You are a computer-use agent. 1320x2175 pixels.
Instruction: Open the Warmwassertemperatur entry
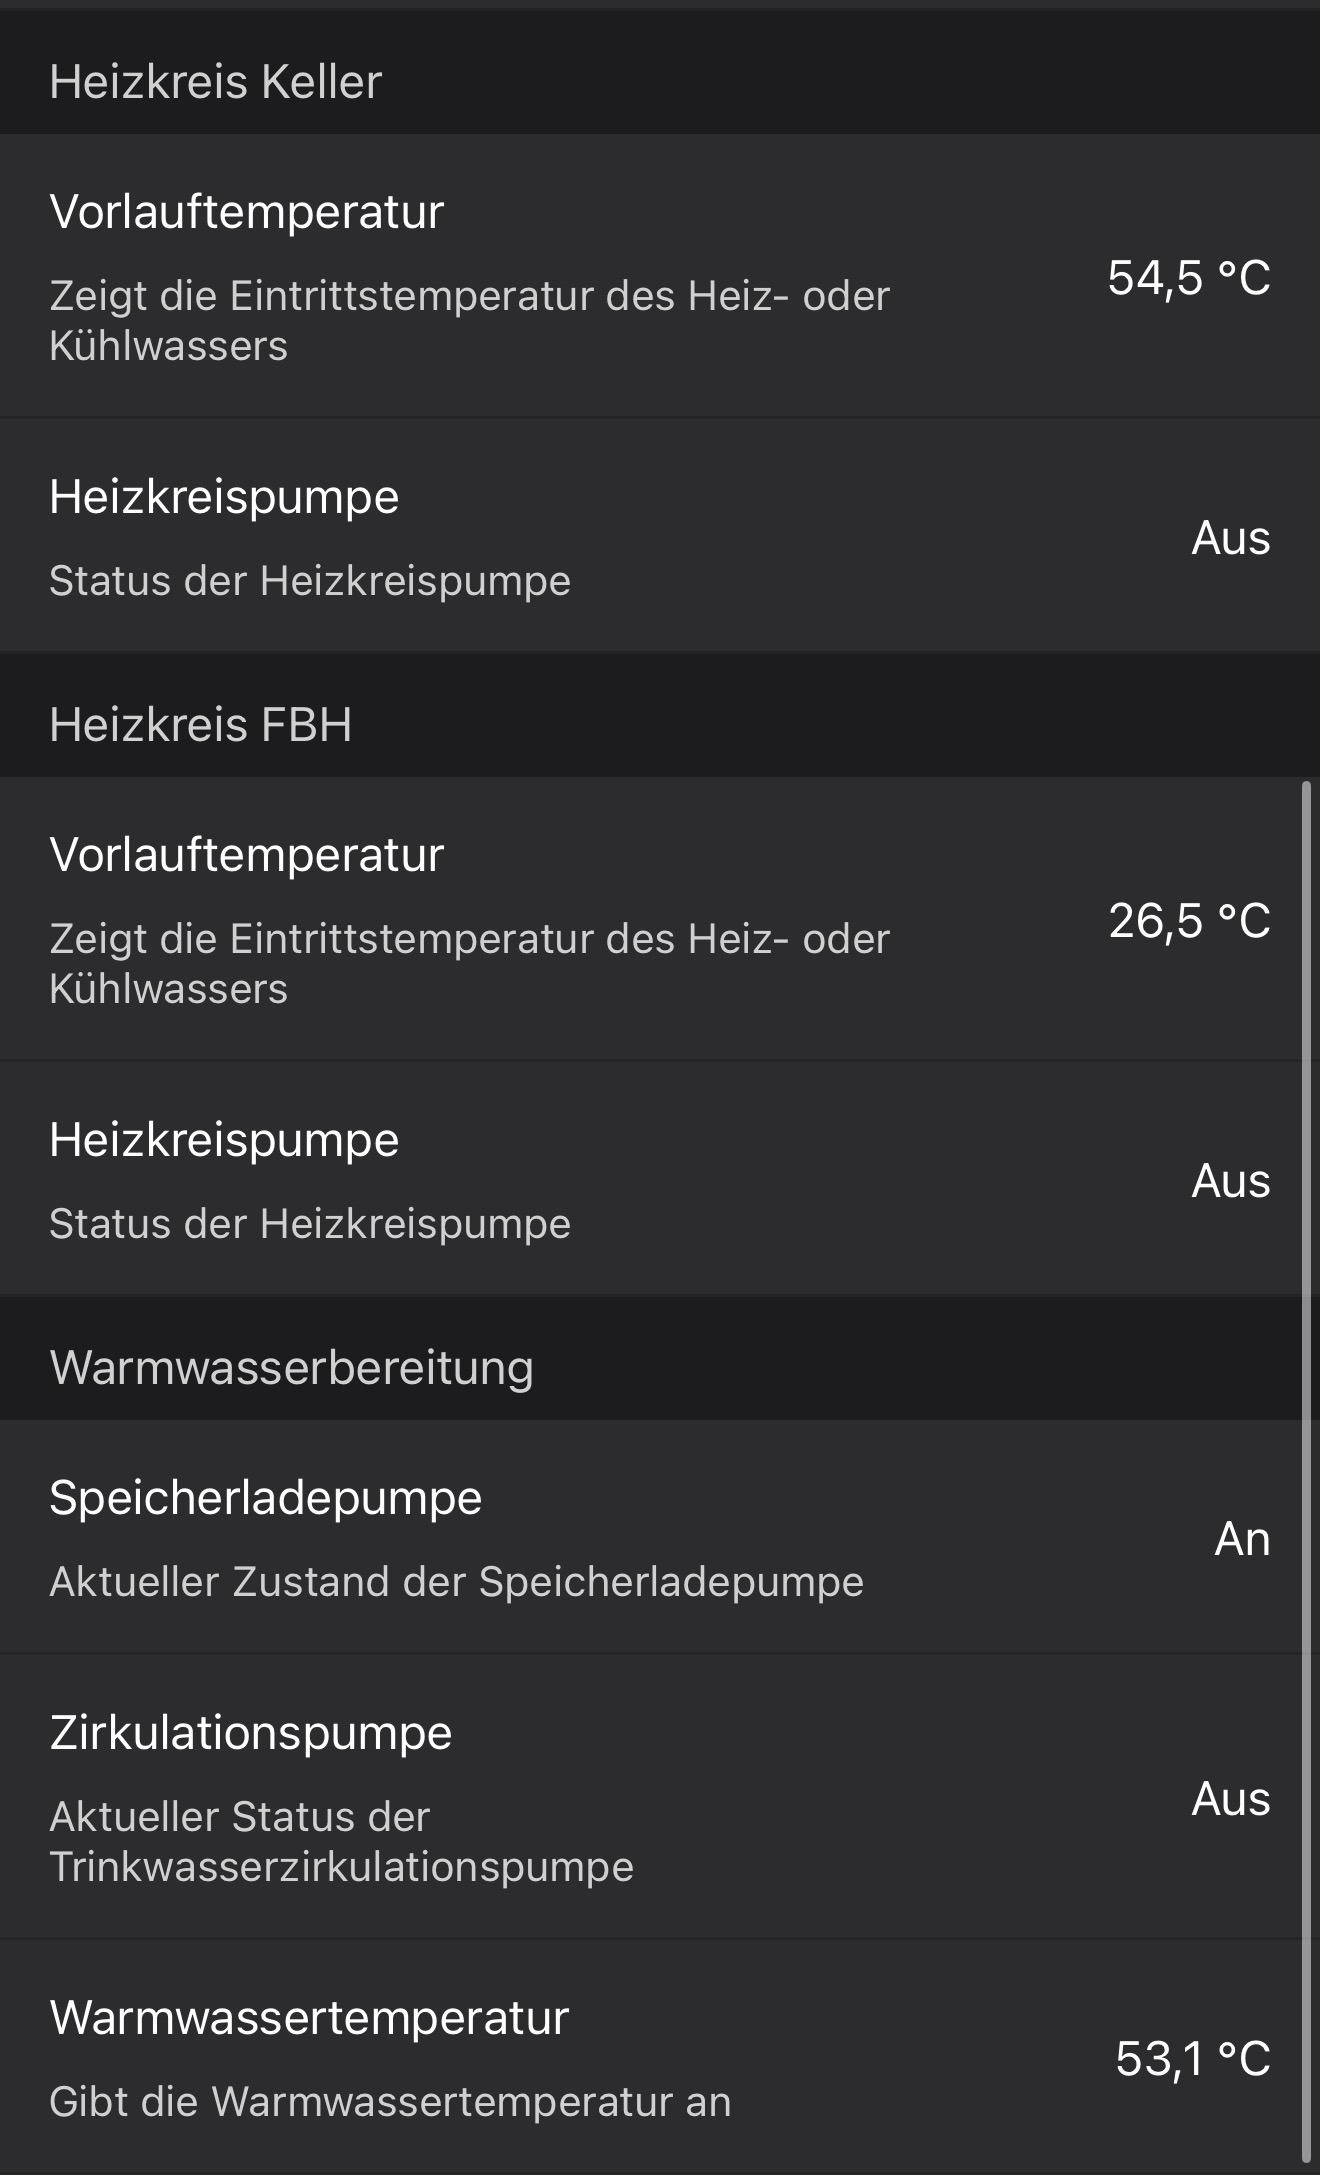click(309, 2018)
